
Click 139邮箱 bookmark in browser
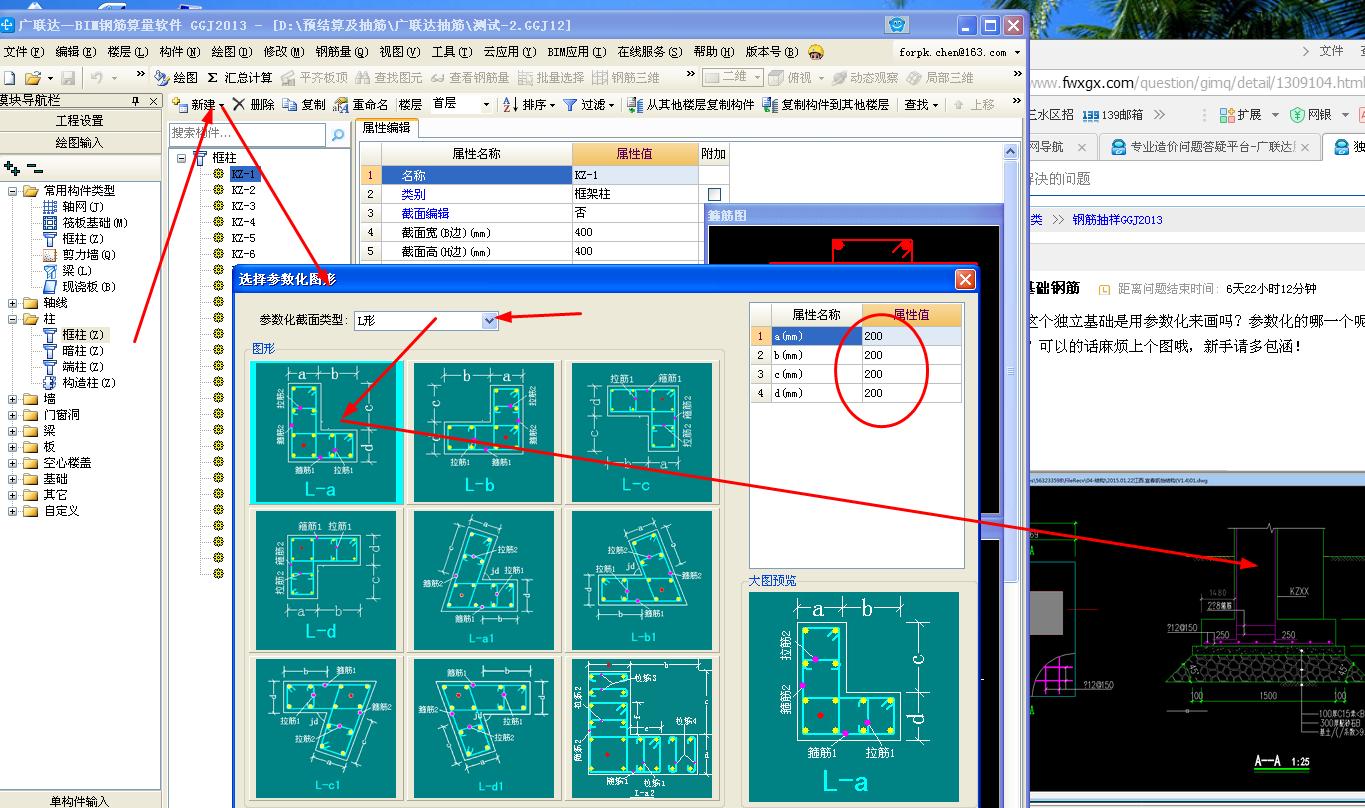1112,115
